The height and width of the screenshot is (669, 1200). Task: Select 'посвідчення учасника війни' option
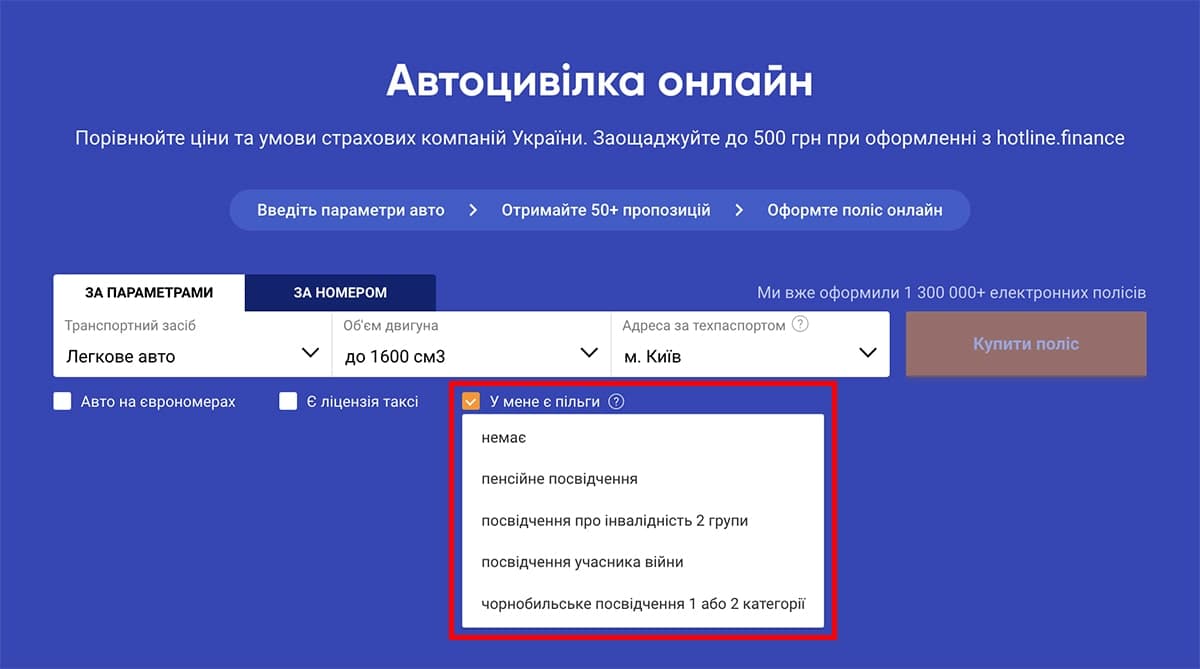[x=643, y=562]
